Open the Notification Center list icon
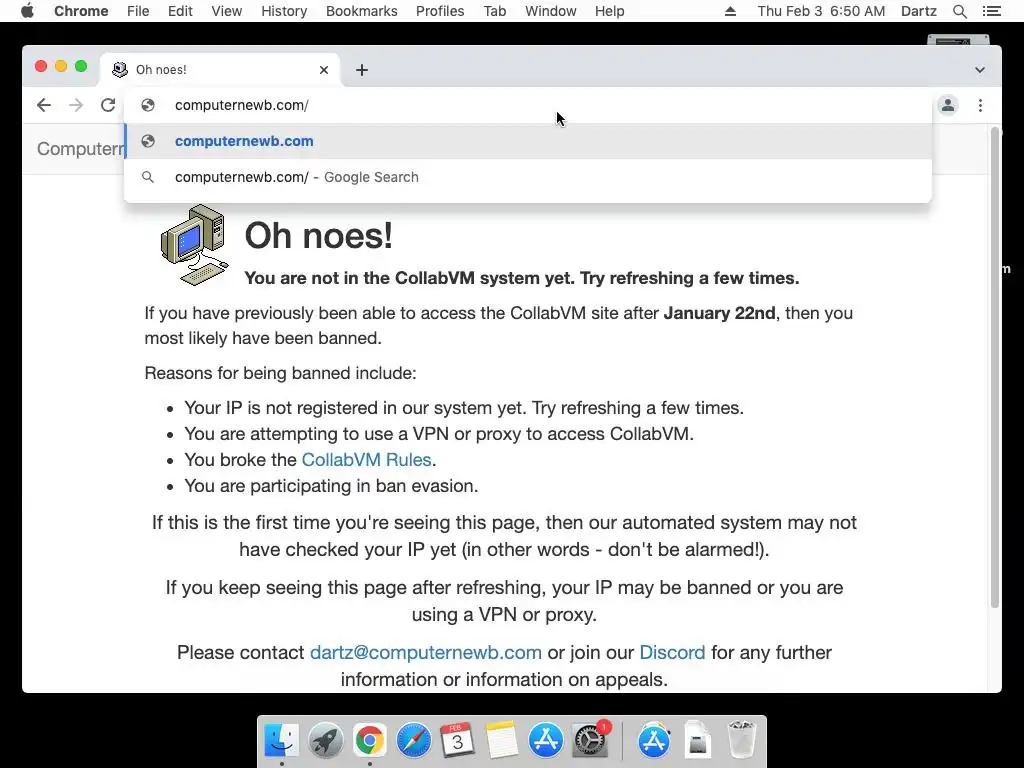1024x768 pixels. coord(991,11)
